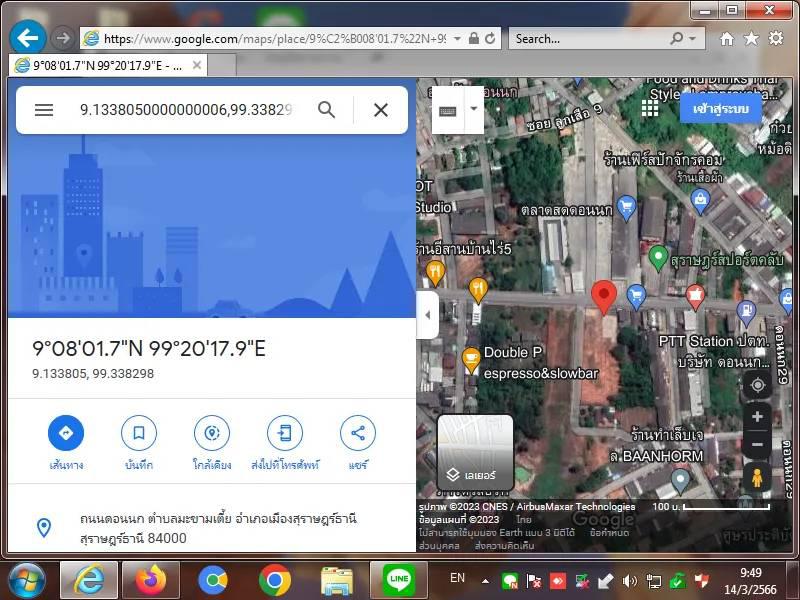Click the Street View pegman icon
The image size is (800, 600).
pyautogui.click(x=757, y=478)
